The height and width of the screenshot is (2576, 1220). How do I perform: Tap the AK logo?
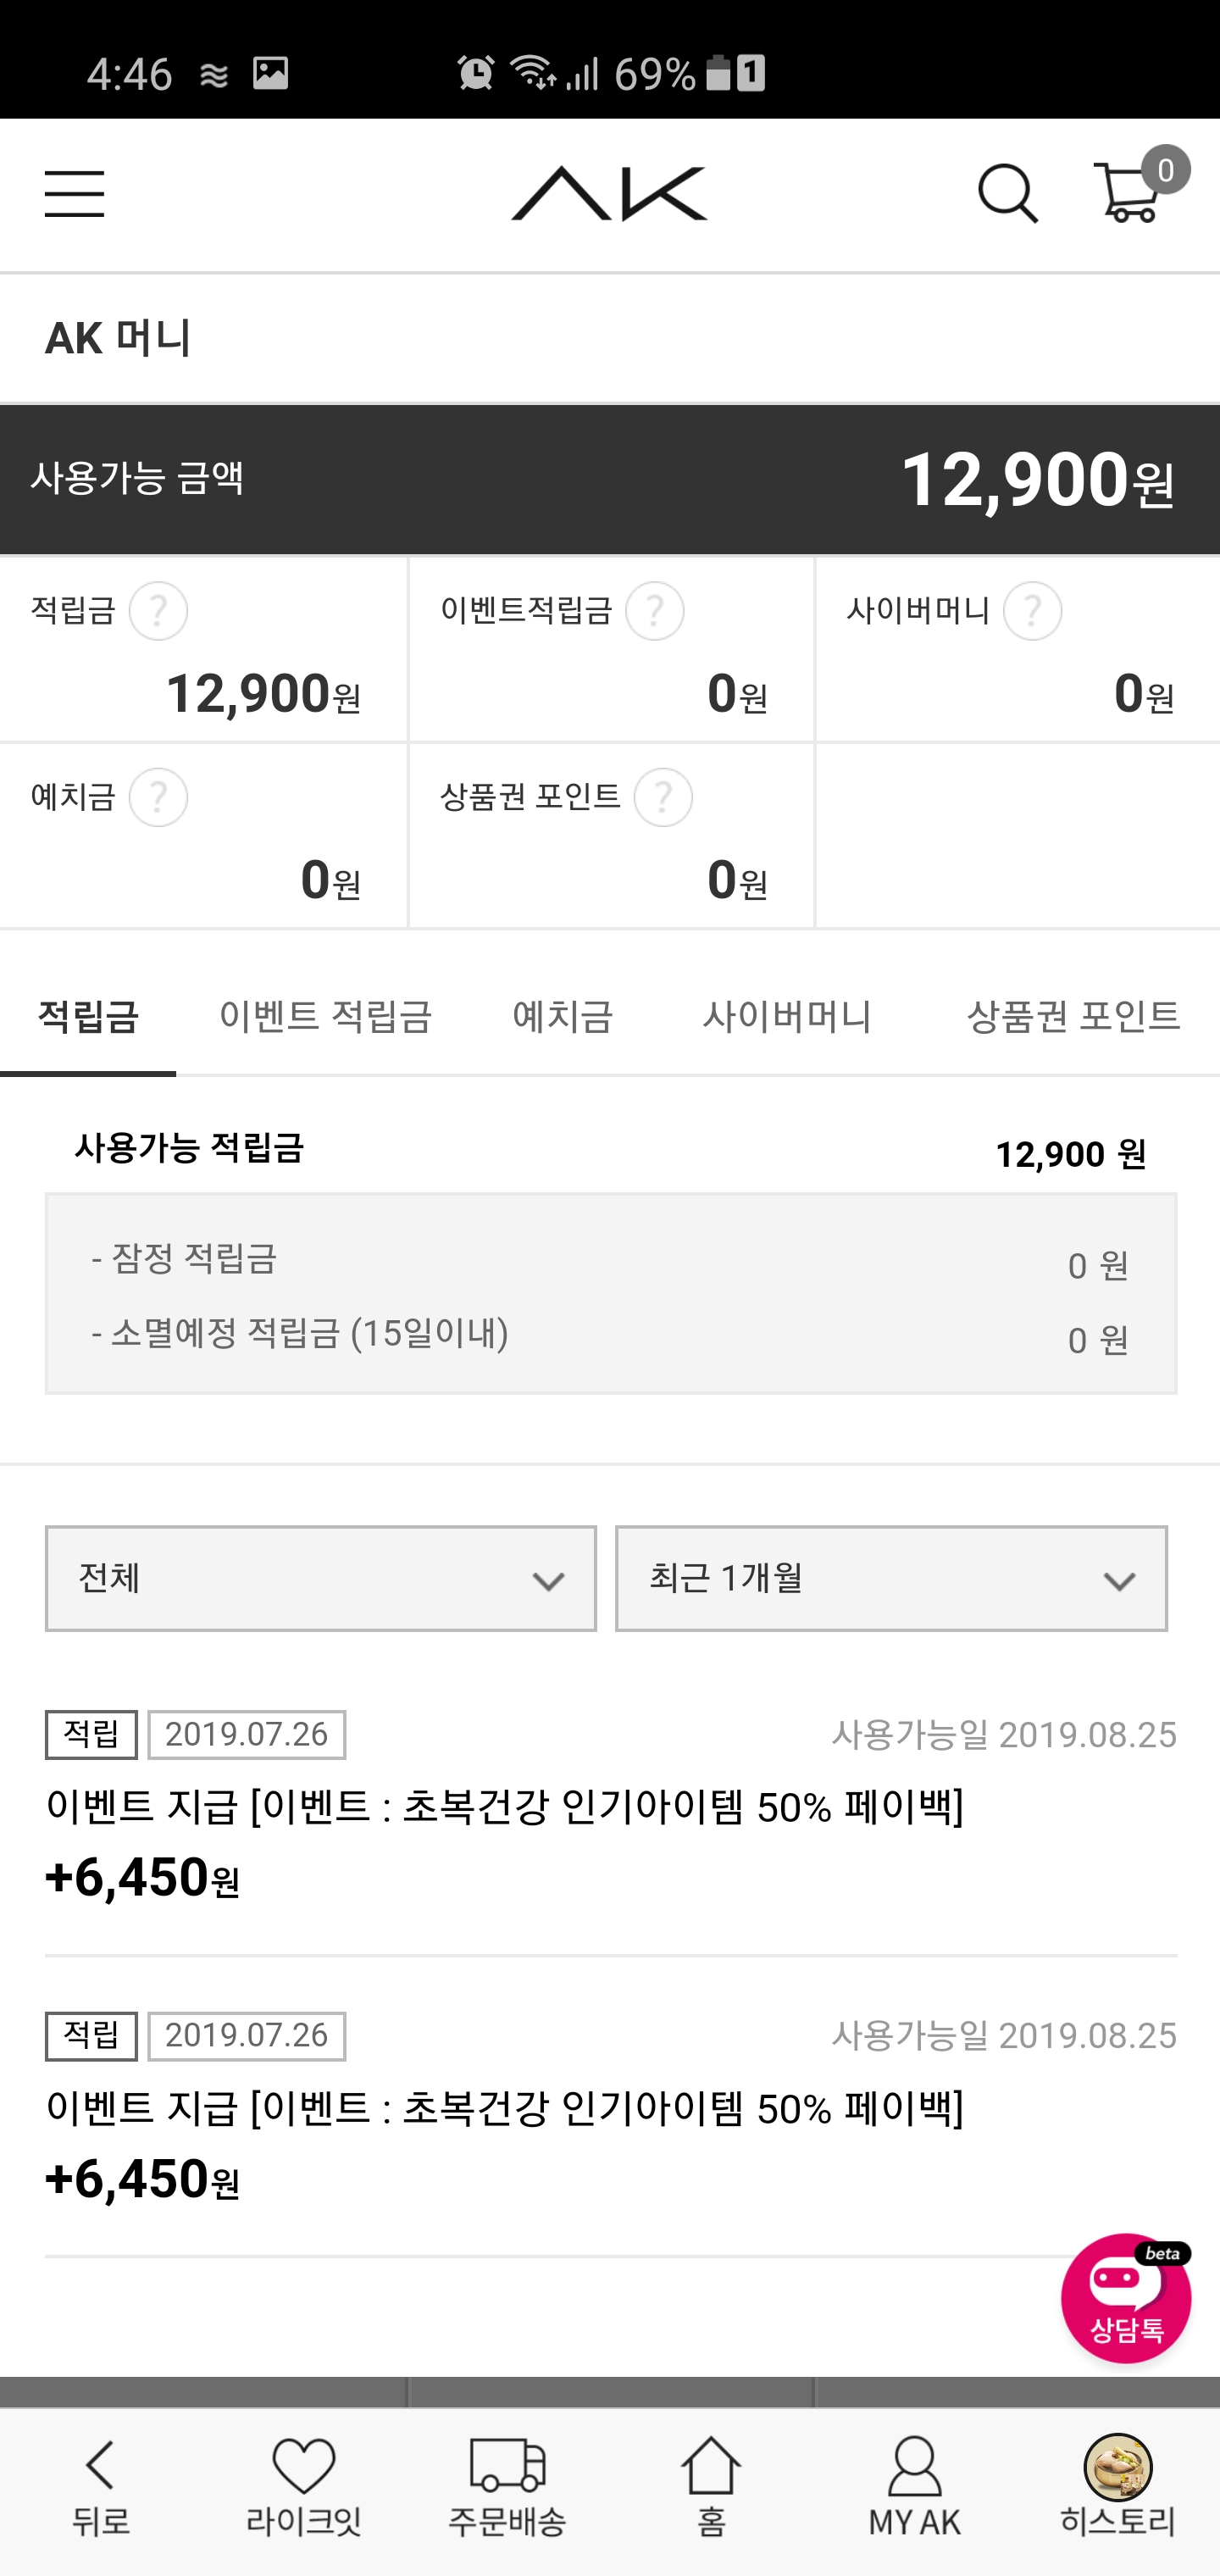pos(609,193)
